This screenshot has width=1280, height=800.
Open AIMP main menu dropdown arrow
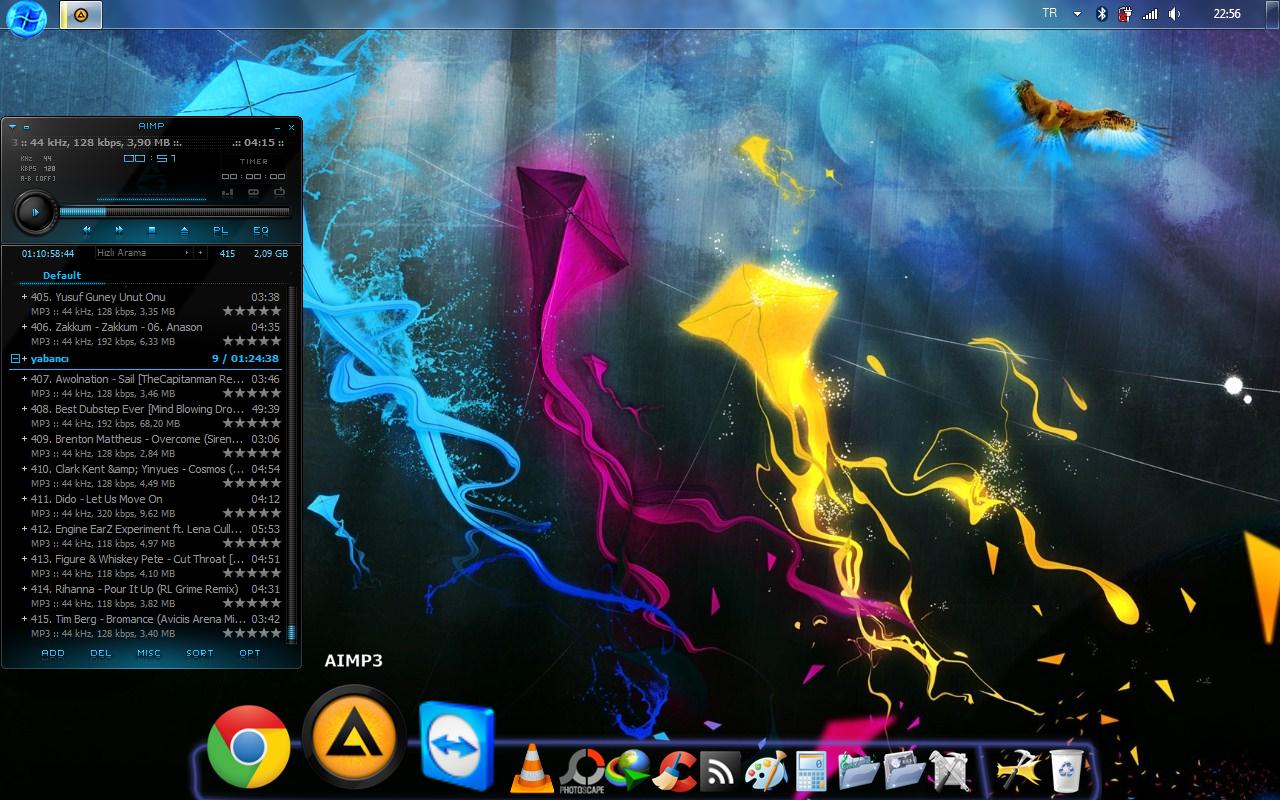12,127
